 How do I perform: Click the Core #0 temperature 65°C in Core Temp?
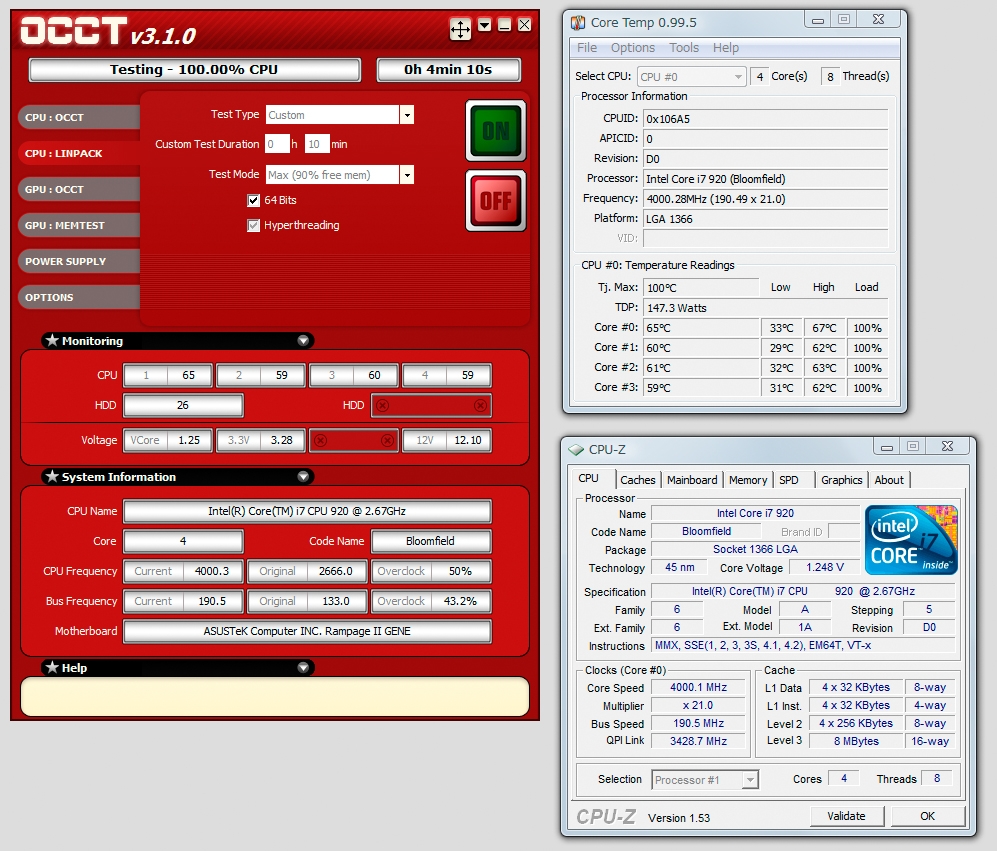click(x=701, y=328)
